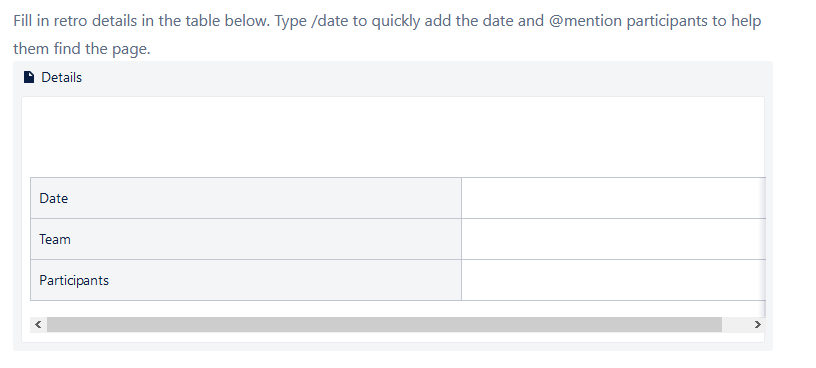The width and height of the screenshot is (816, 368).
Task: Click the word "Participants" in the table
Action: (x=74, y=281)
